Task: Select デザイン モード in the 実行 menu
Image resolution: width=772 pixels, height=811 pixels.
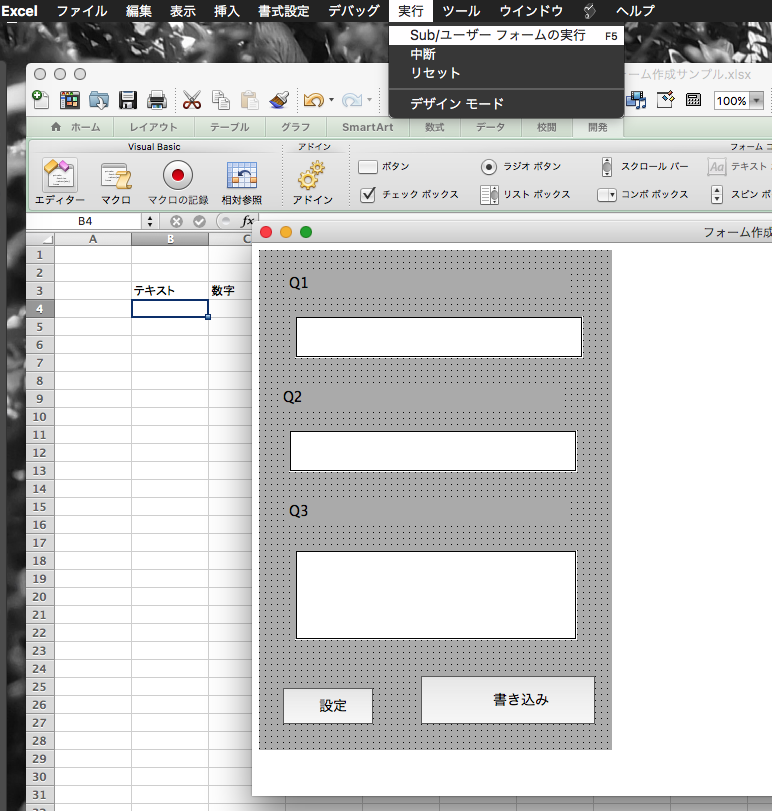Action: (x=456, y=104)
